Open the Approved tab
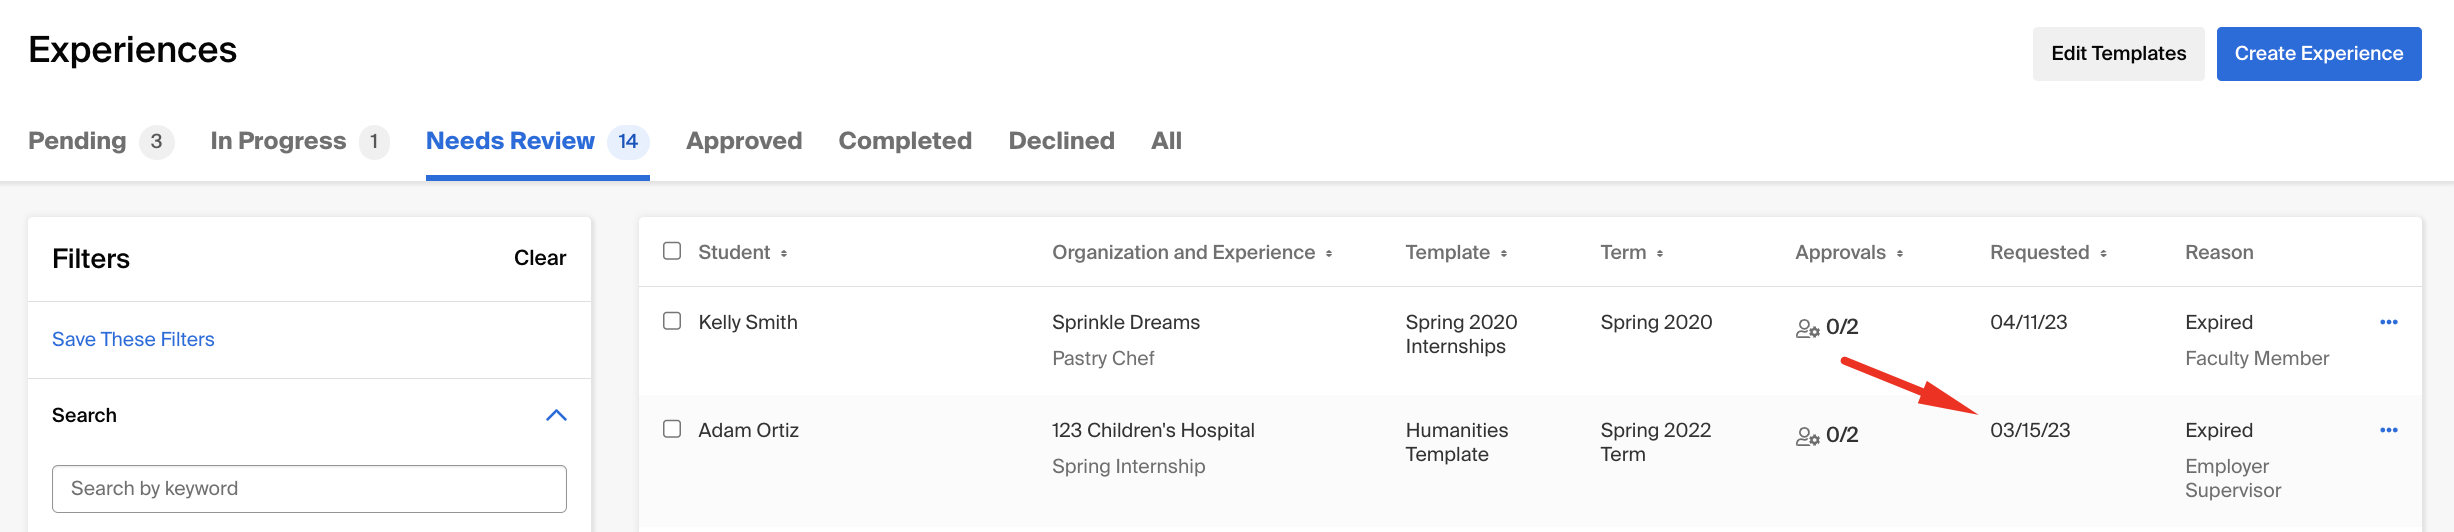This screenshot has height=532, width=2454. click(x=744, y=141)
